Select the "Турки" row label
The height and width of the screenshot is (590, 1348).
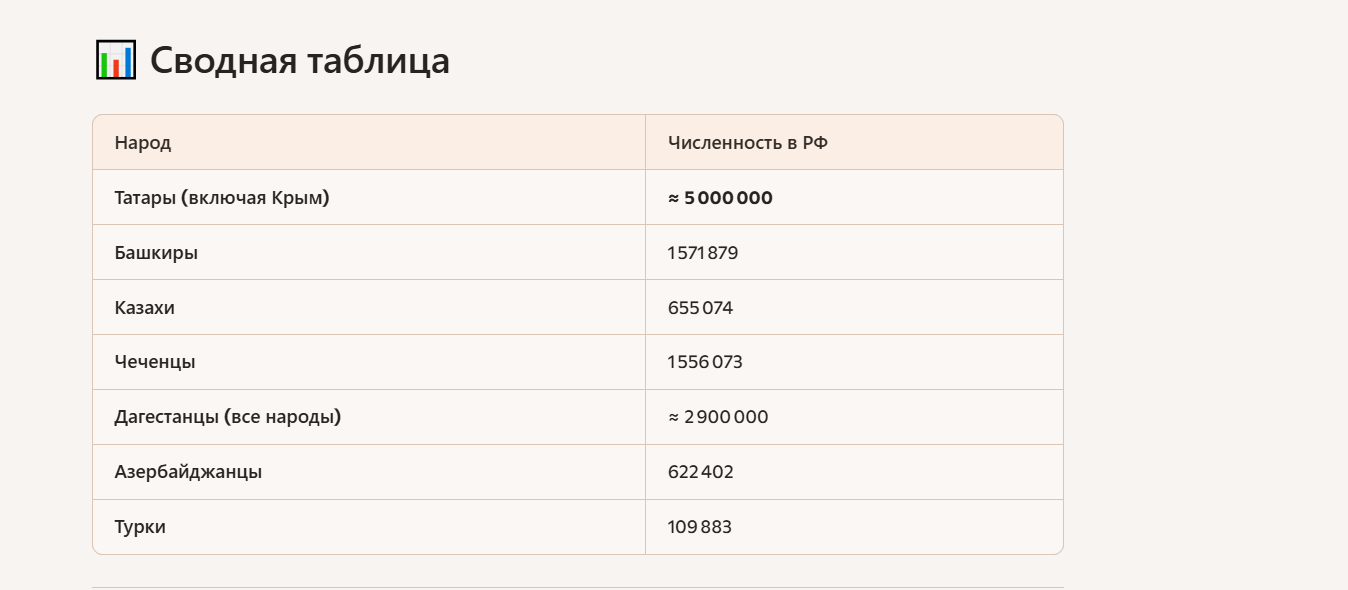pos(140,527)
